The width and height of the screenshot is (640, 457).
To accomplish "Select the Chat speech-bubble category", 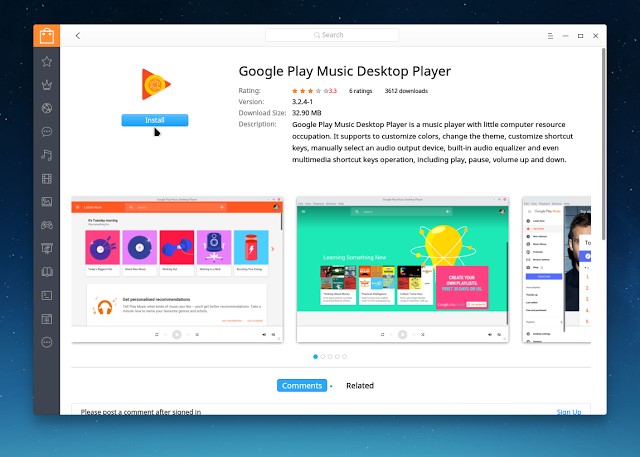I will pos(46,131).
